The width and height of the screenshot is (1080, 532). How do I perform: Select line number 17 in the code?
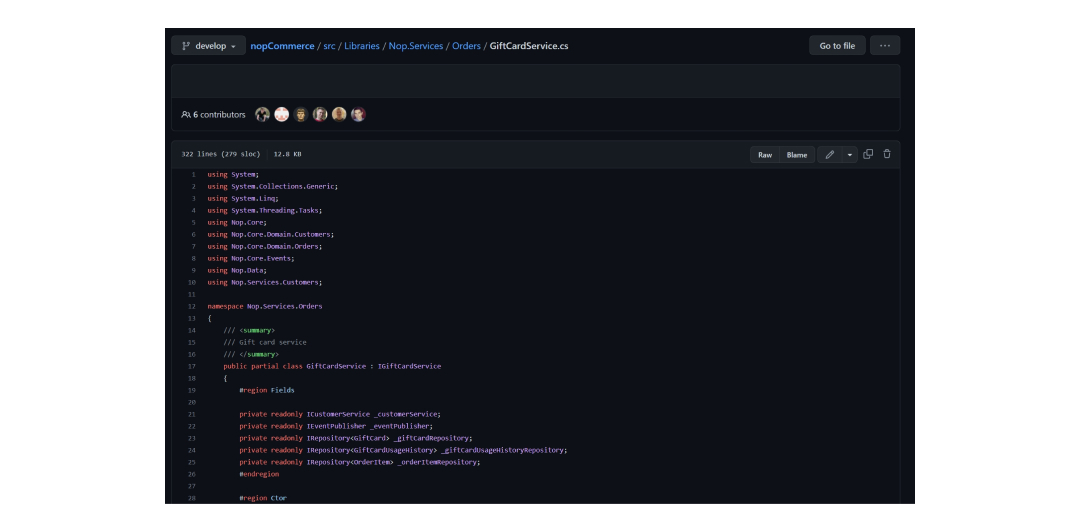(191, 367)
